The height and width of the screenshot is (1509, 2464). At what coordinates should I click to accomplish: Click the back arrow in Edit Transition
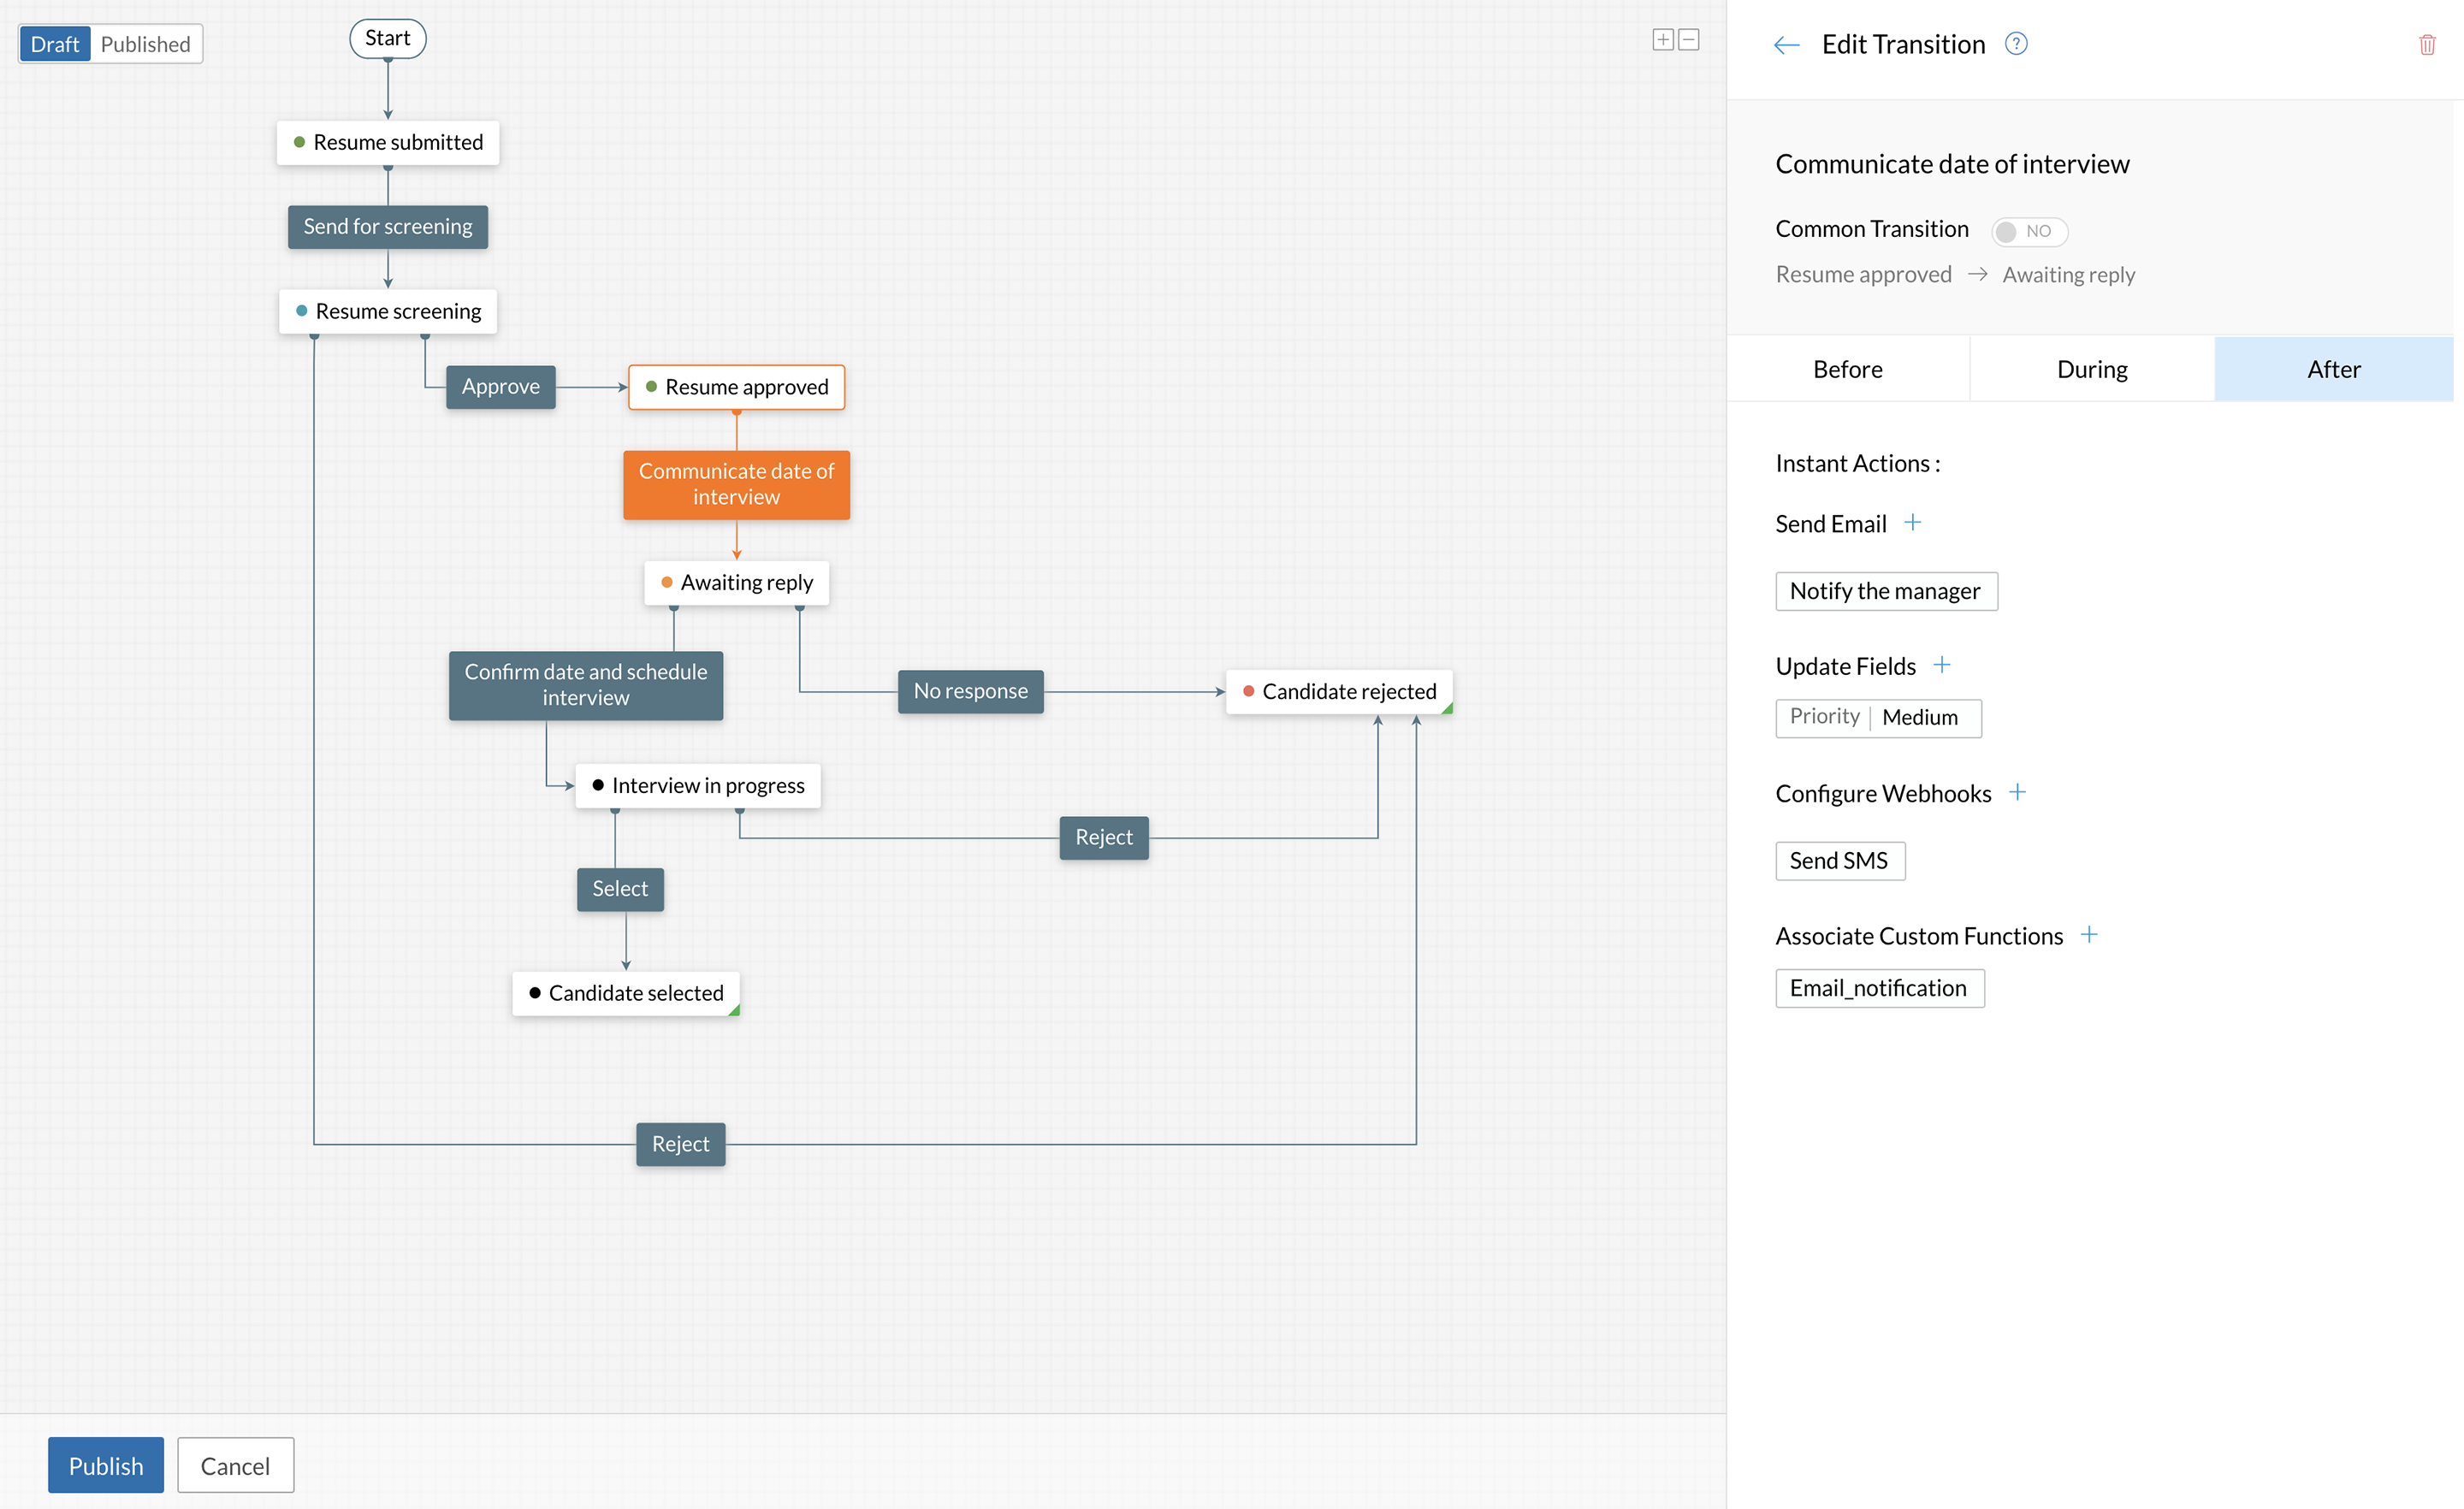(1786, 45)
